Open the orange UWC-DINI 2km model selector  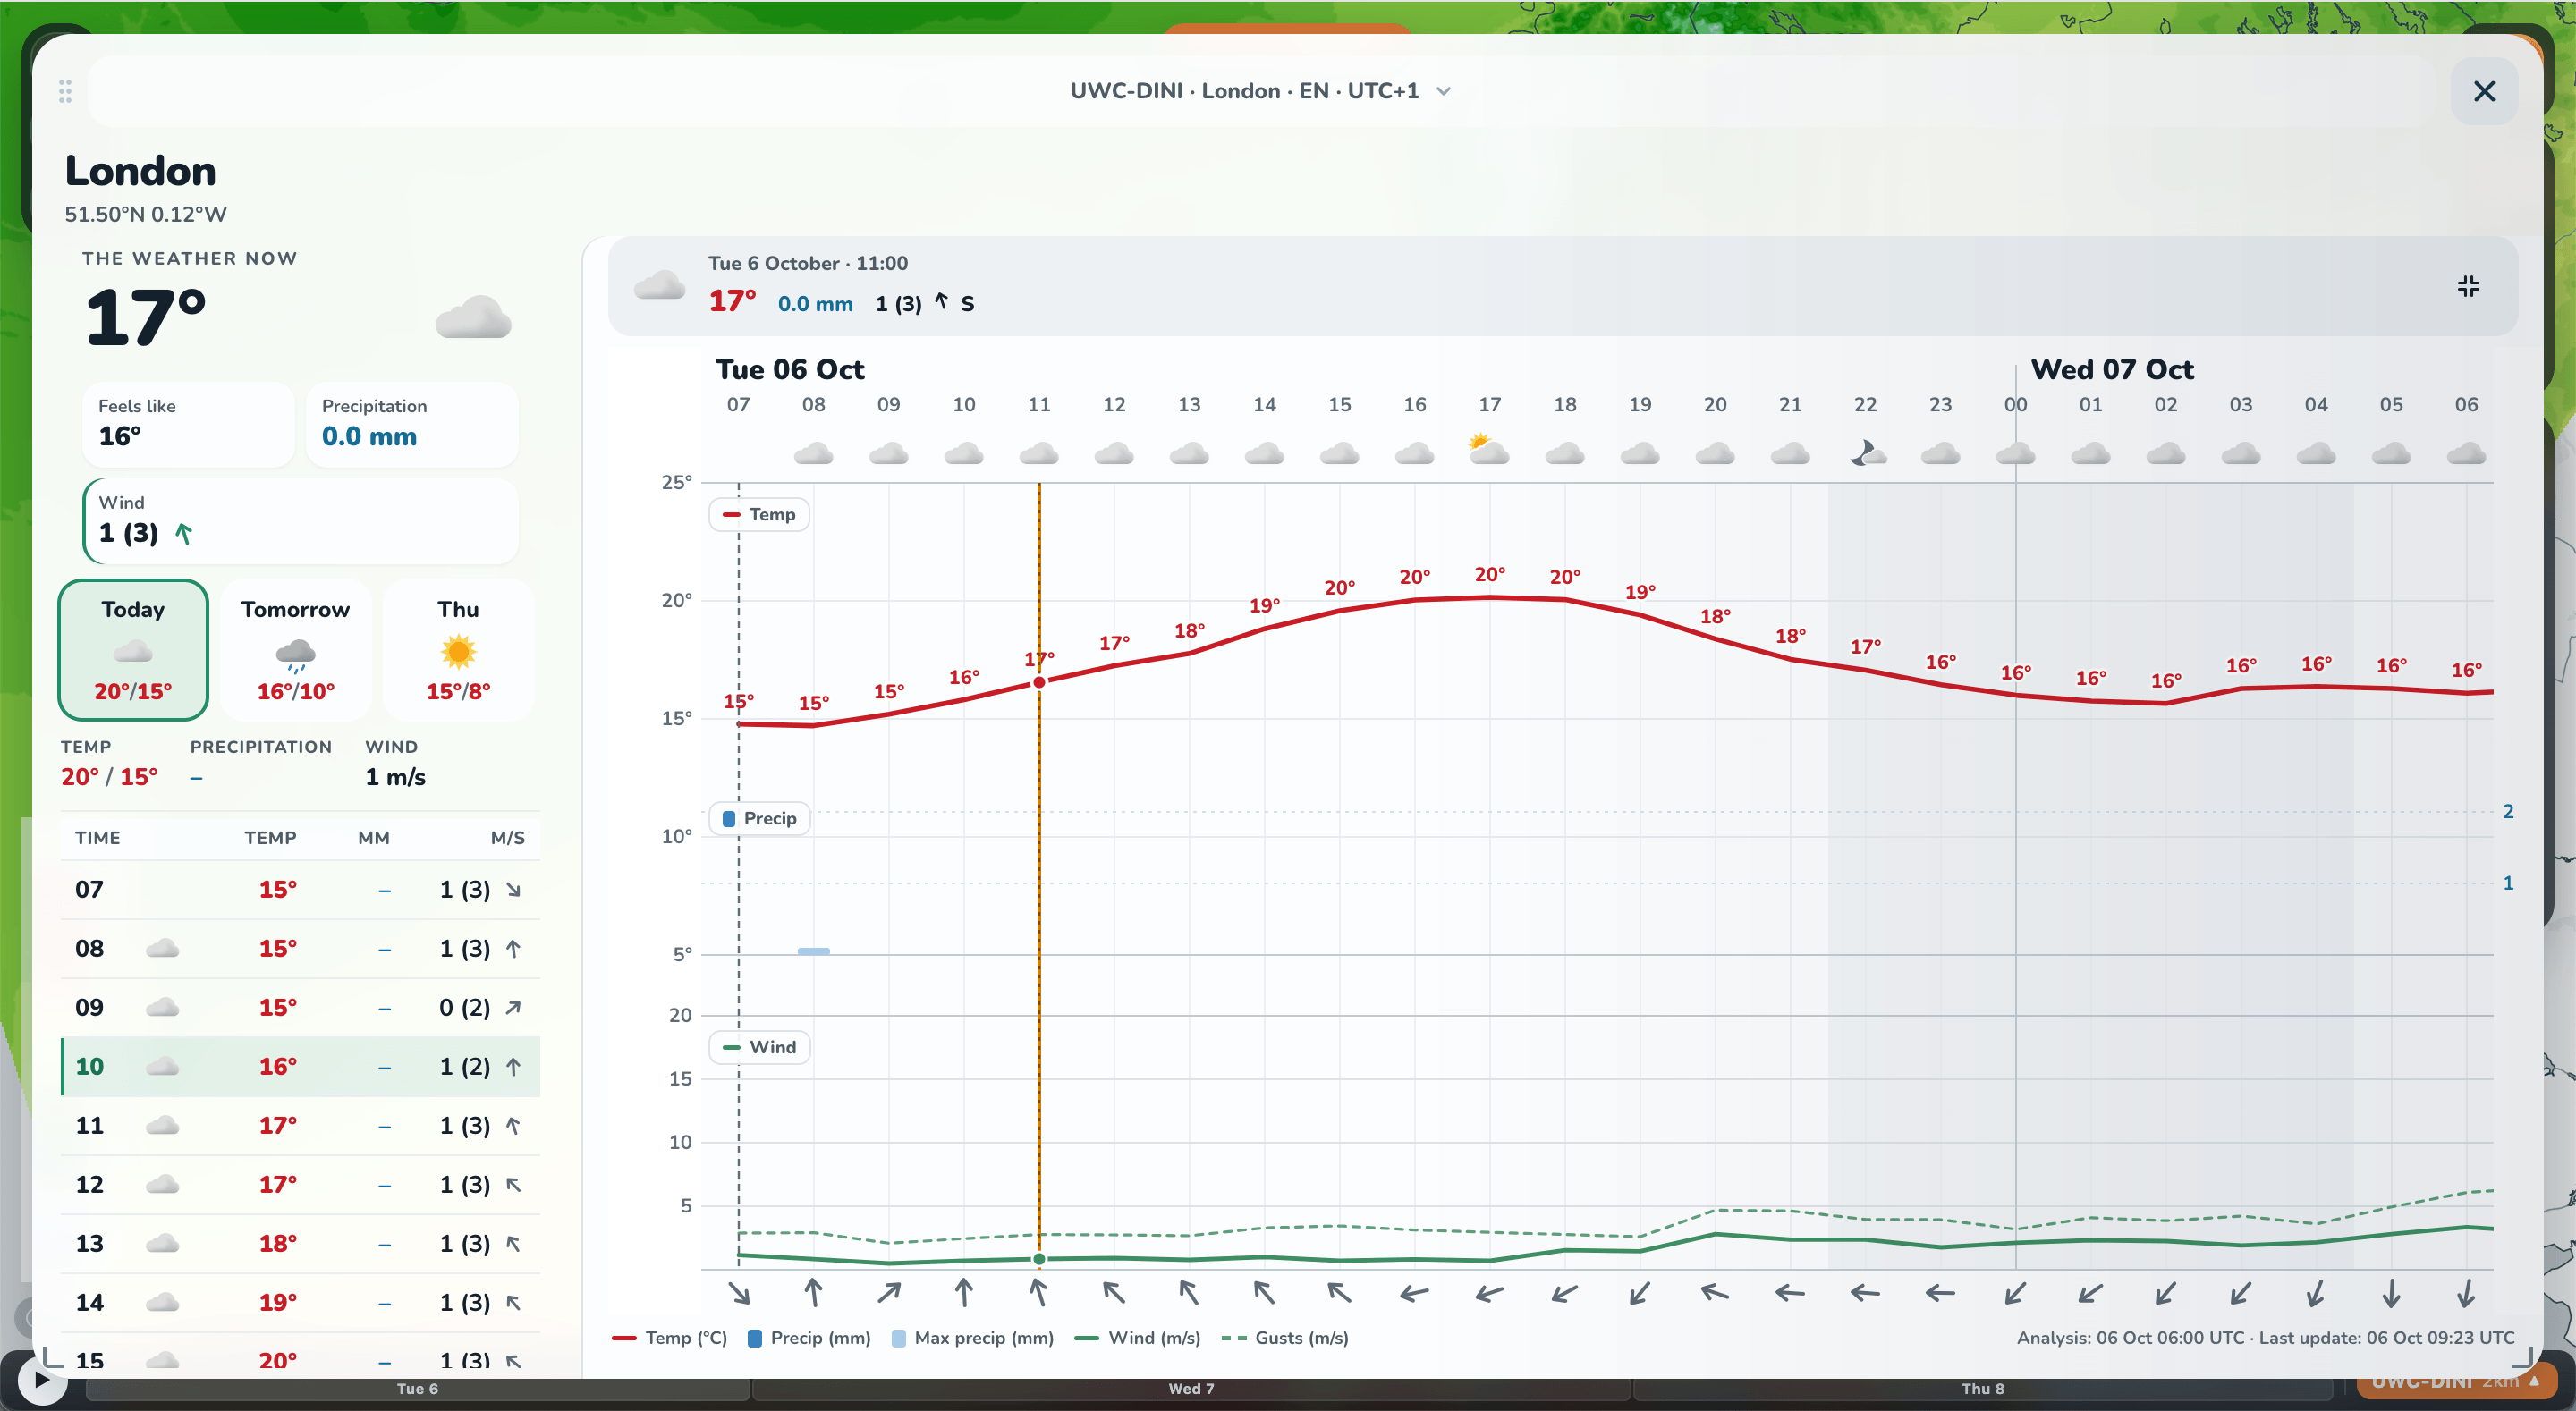click(2455, 1384)
